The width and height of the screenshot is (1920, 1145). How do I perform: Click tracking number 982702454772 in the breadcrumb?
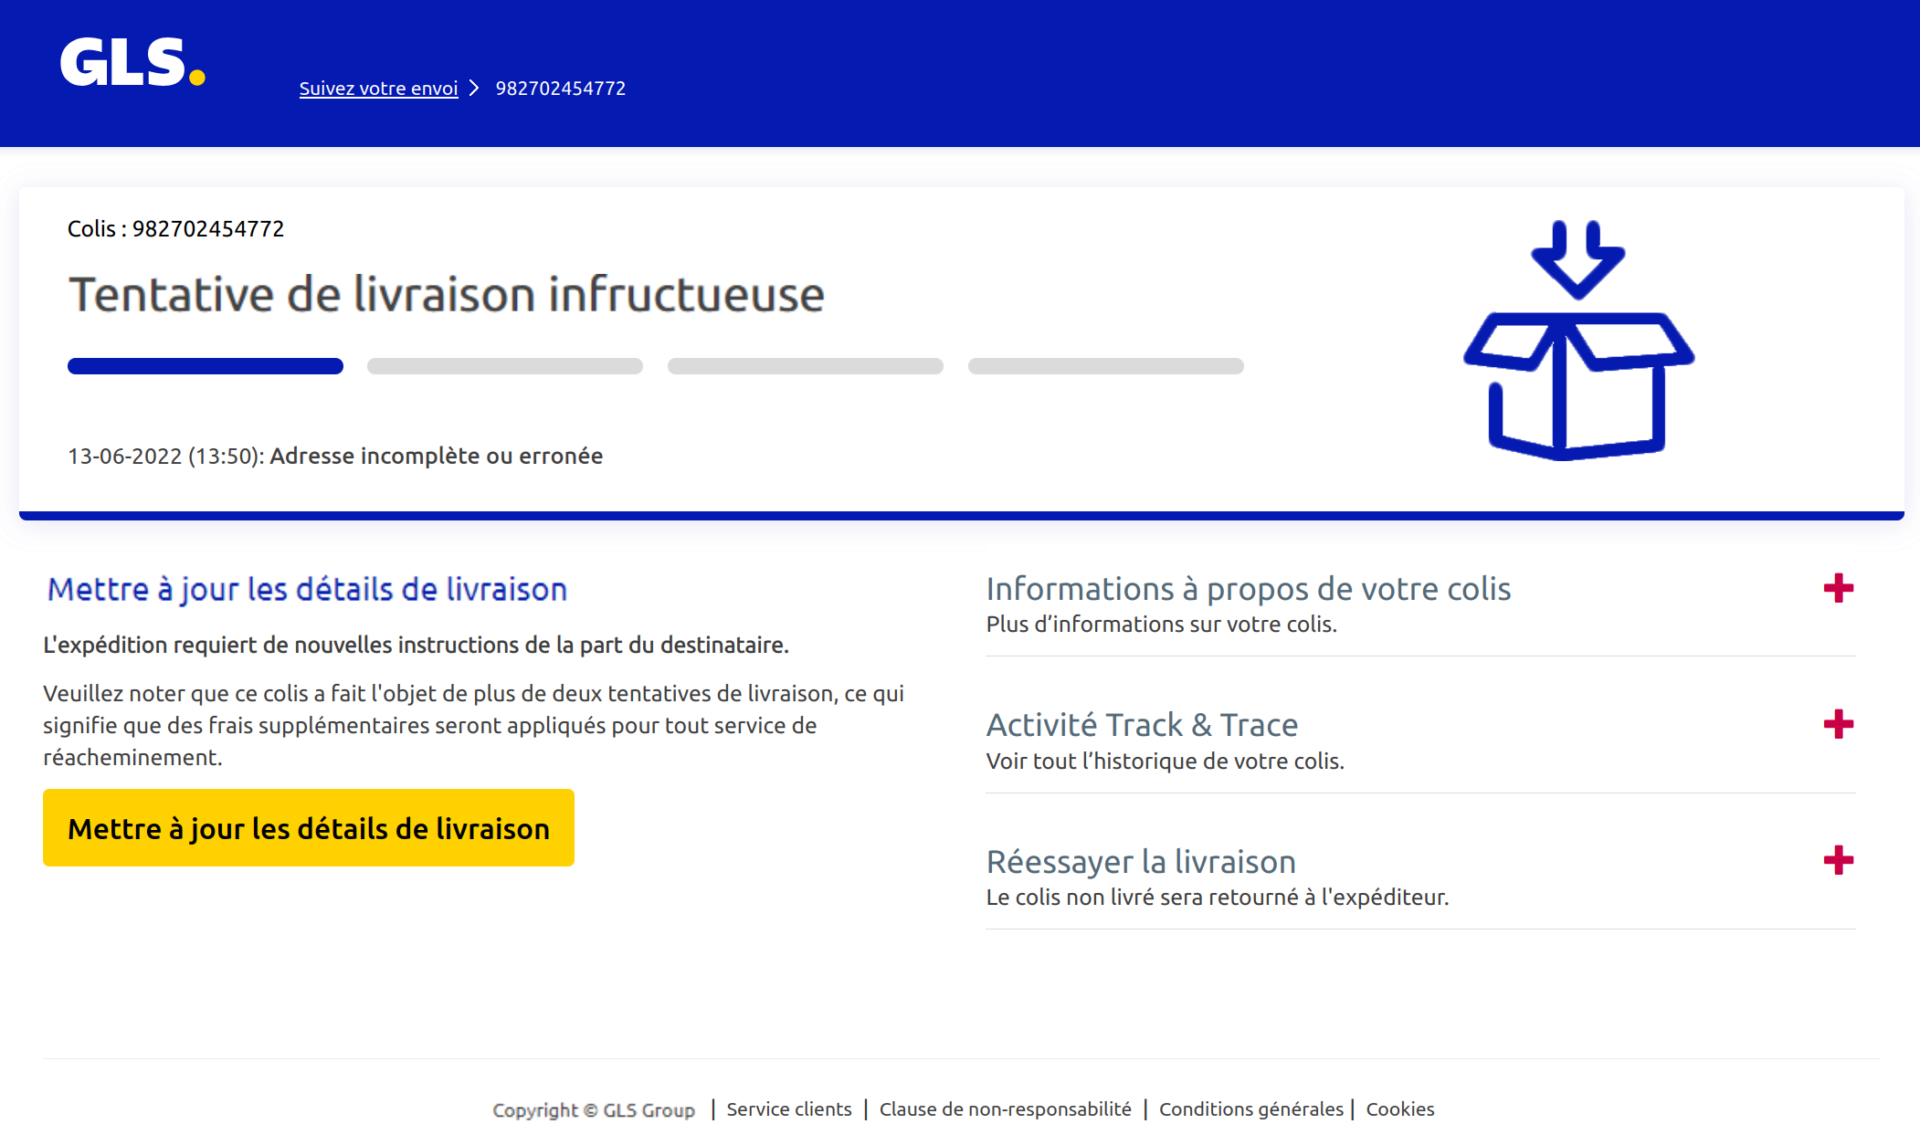[x=560, y=88]
